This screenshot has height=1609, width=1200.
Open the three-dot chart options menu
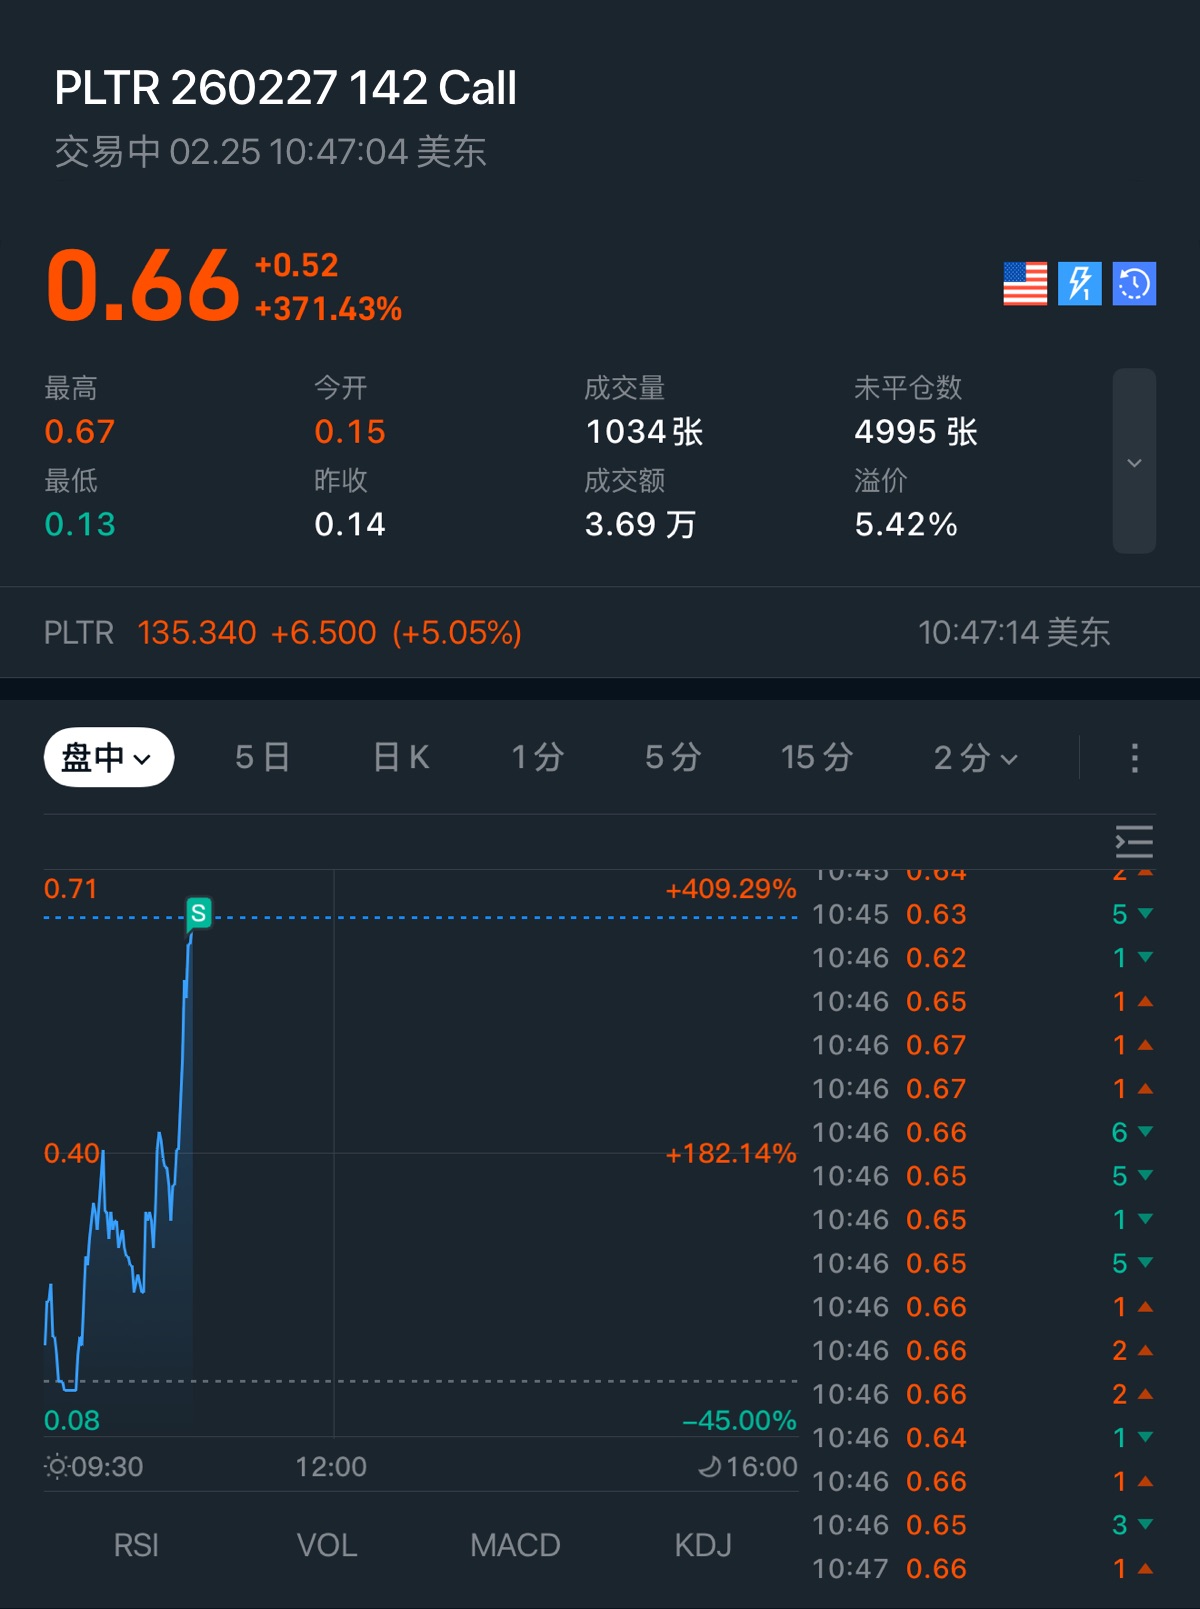pyautogui.click(x=1134, y=758)
